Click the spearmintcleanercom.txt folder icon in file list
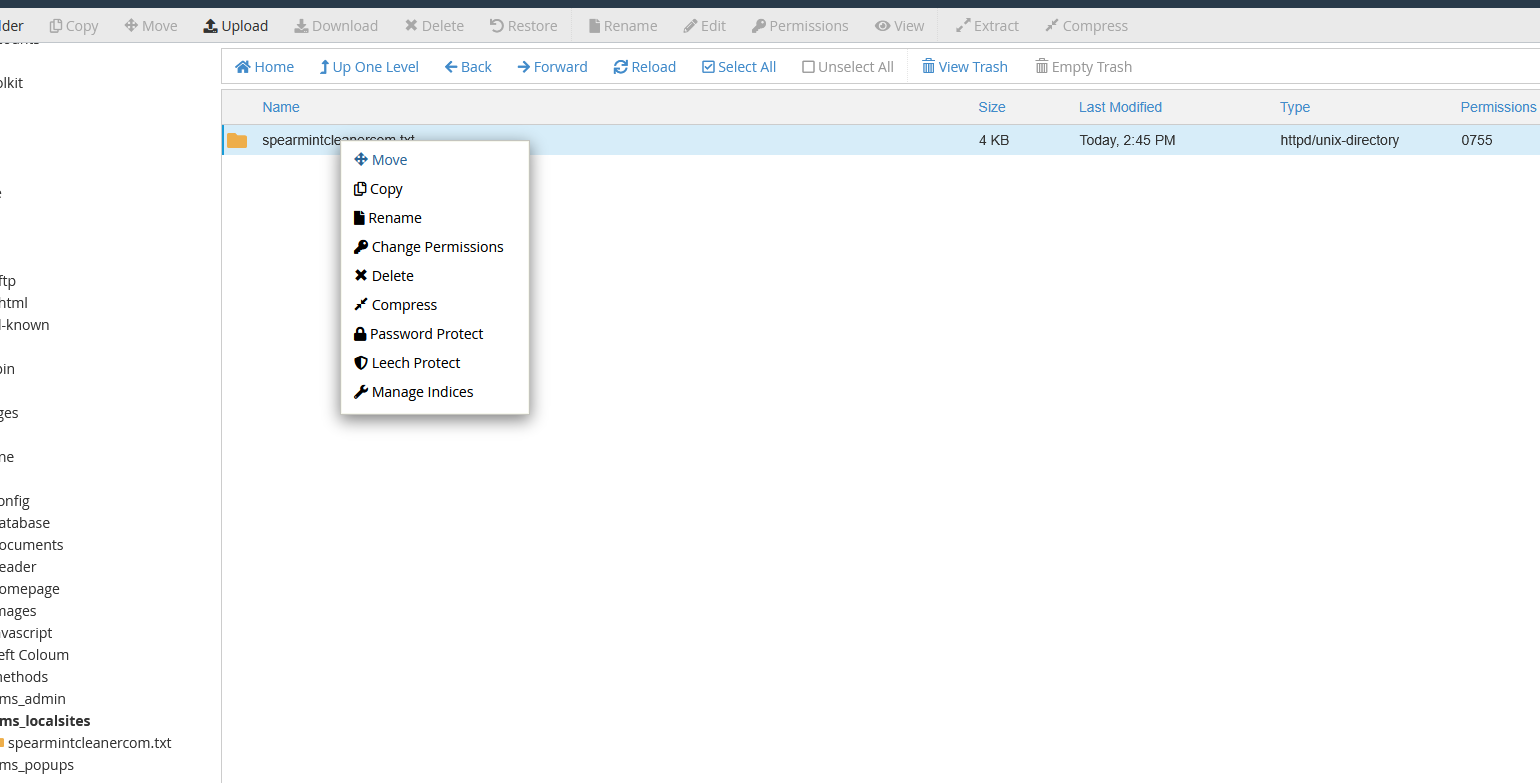Screen dimensions: 1540x783 237,140
